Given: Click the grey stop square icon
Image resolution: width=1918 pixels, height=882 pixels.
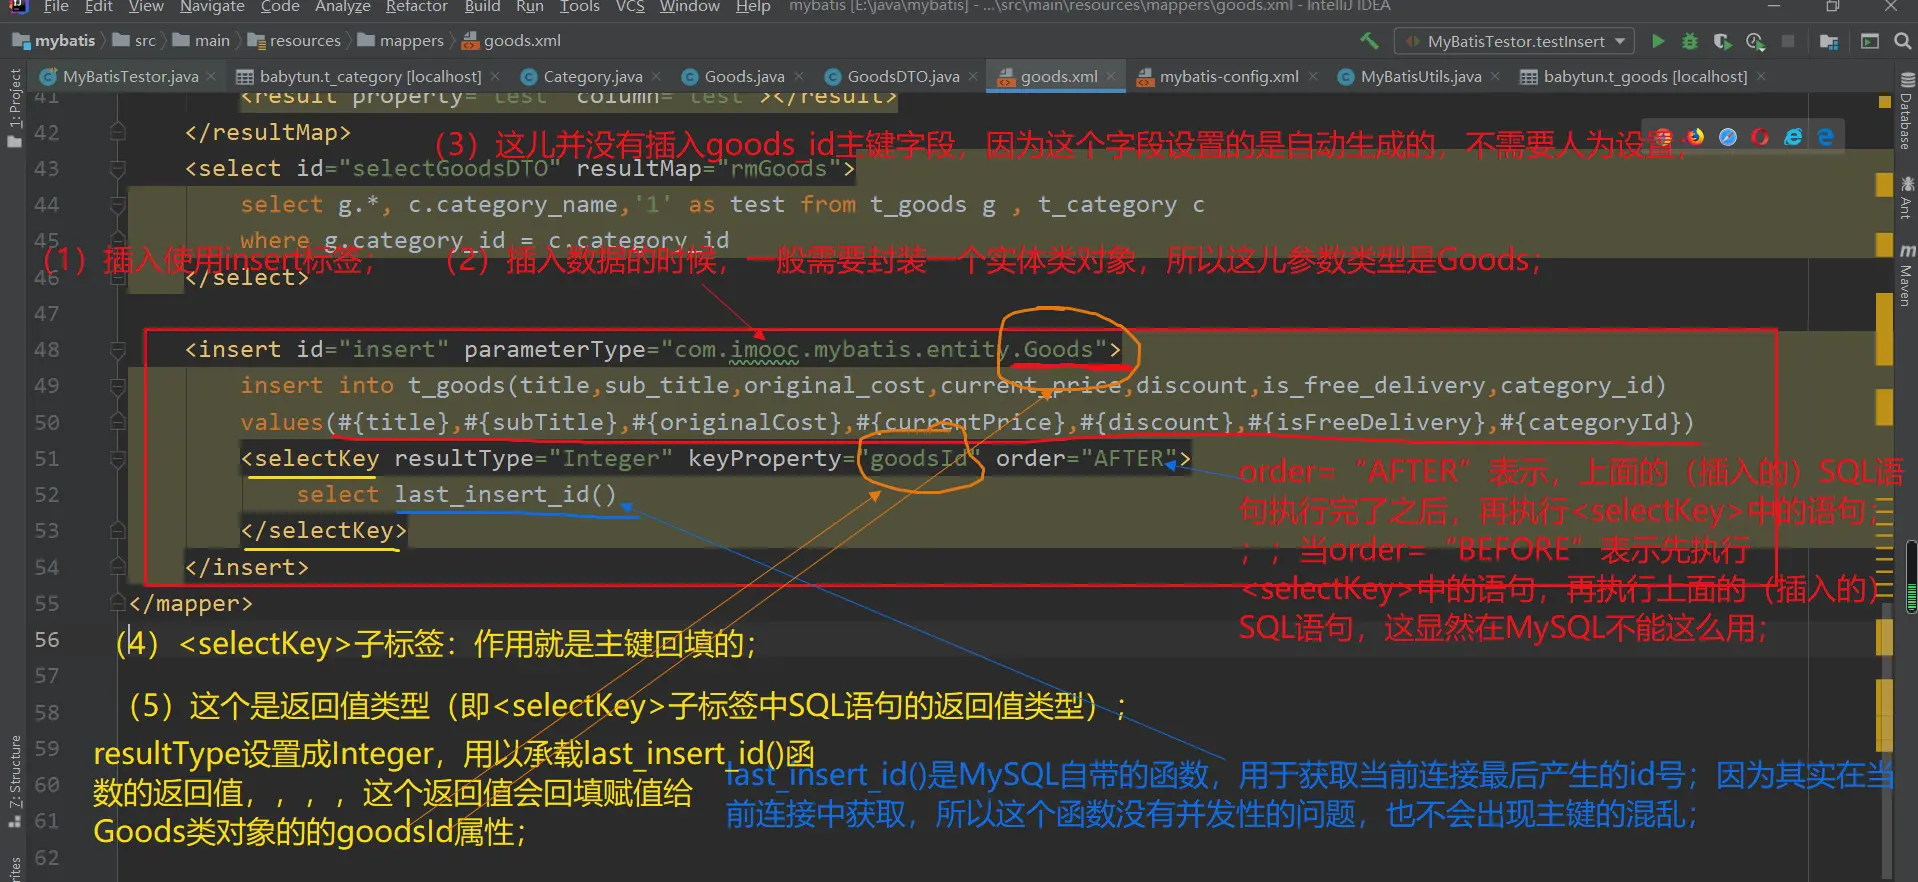Looking at the screenshot, I should point(1788,41).
